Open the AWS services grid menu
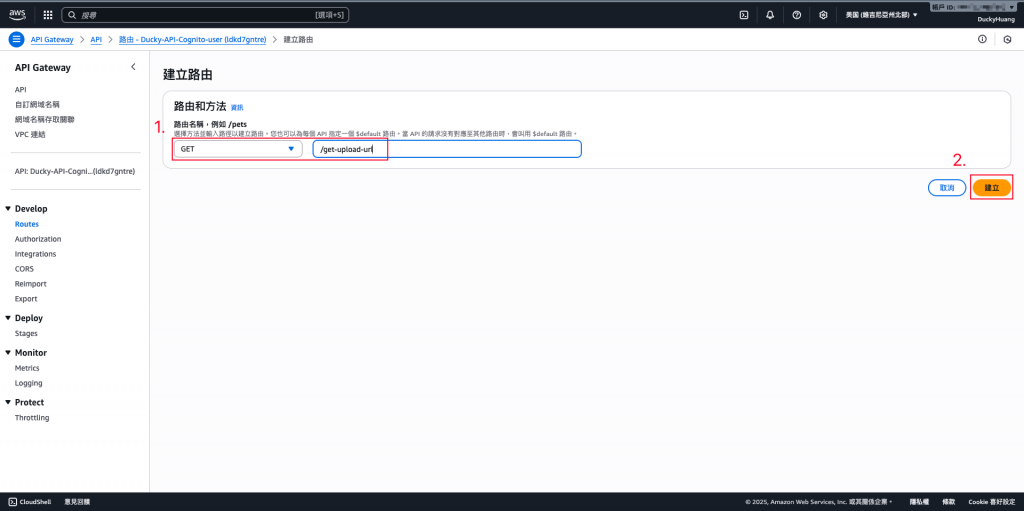The width and height of the screenshot is (1024, 511). coord(48,14)
